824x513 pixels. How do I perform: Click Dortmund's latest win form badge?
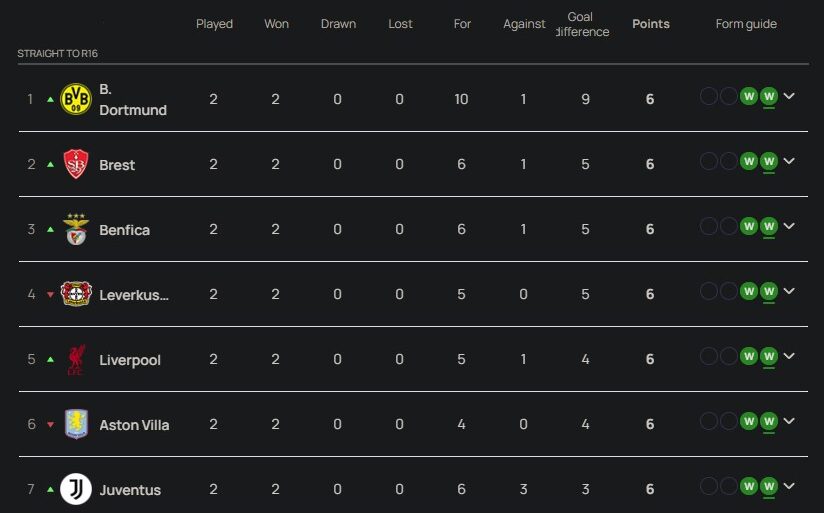pos(769,97)
